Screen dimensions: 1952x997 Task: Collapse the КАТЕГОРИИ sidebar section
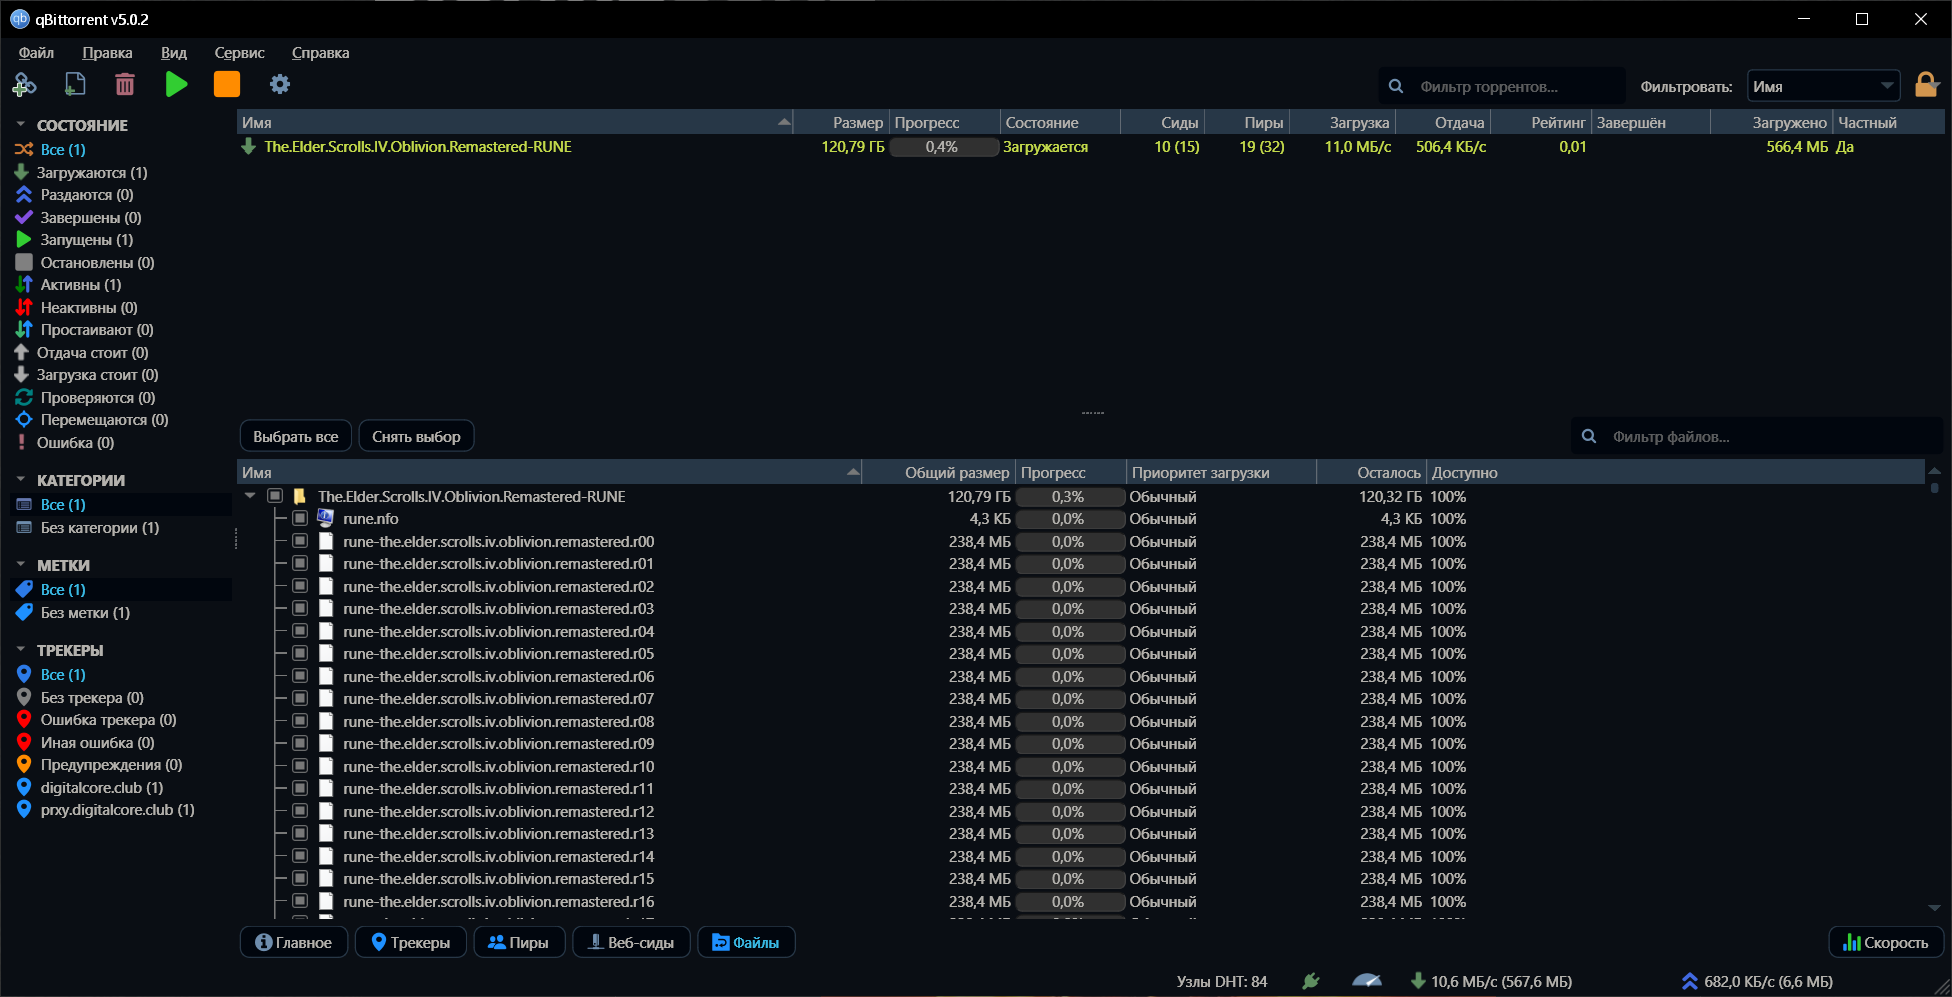21,480
